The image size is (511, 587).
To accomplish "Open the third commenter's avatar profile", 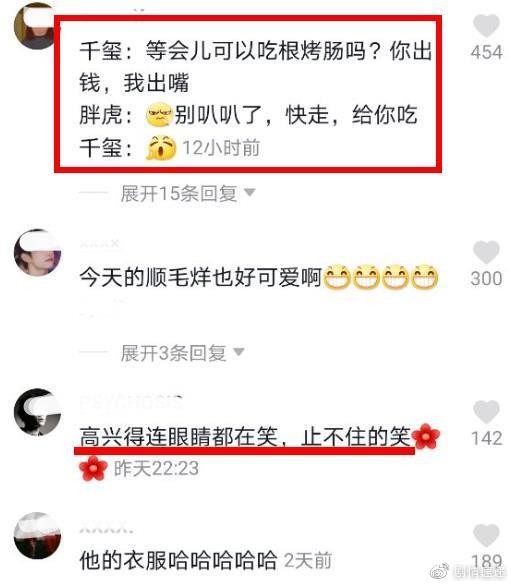I will (37, 412).
